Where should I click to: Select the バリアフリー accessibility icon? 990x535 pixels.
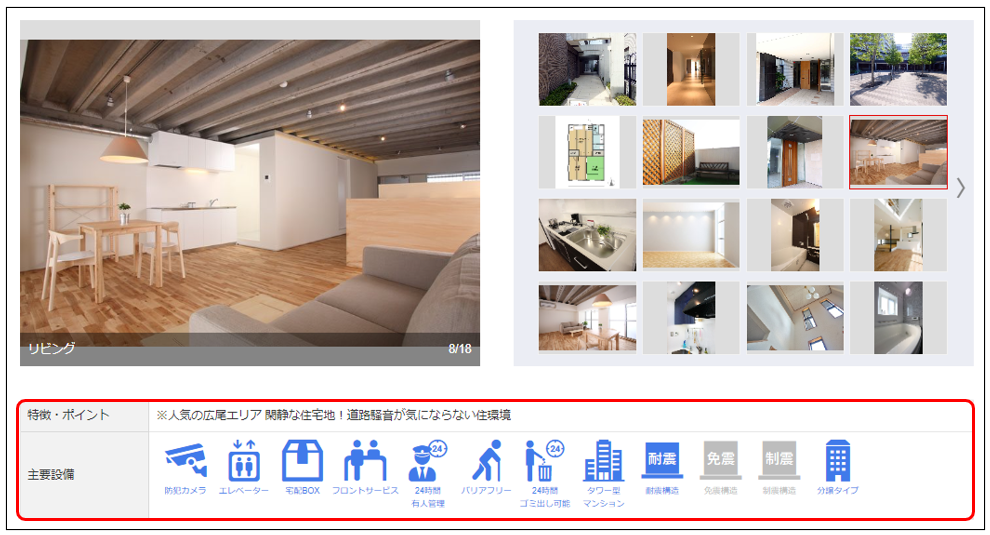[486, 461]
